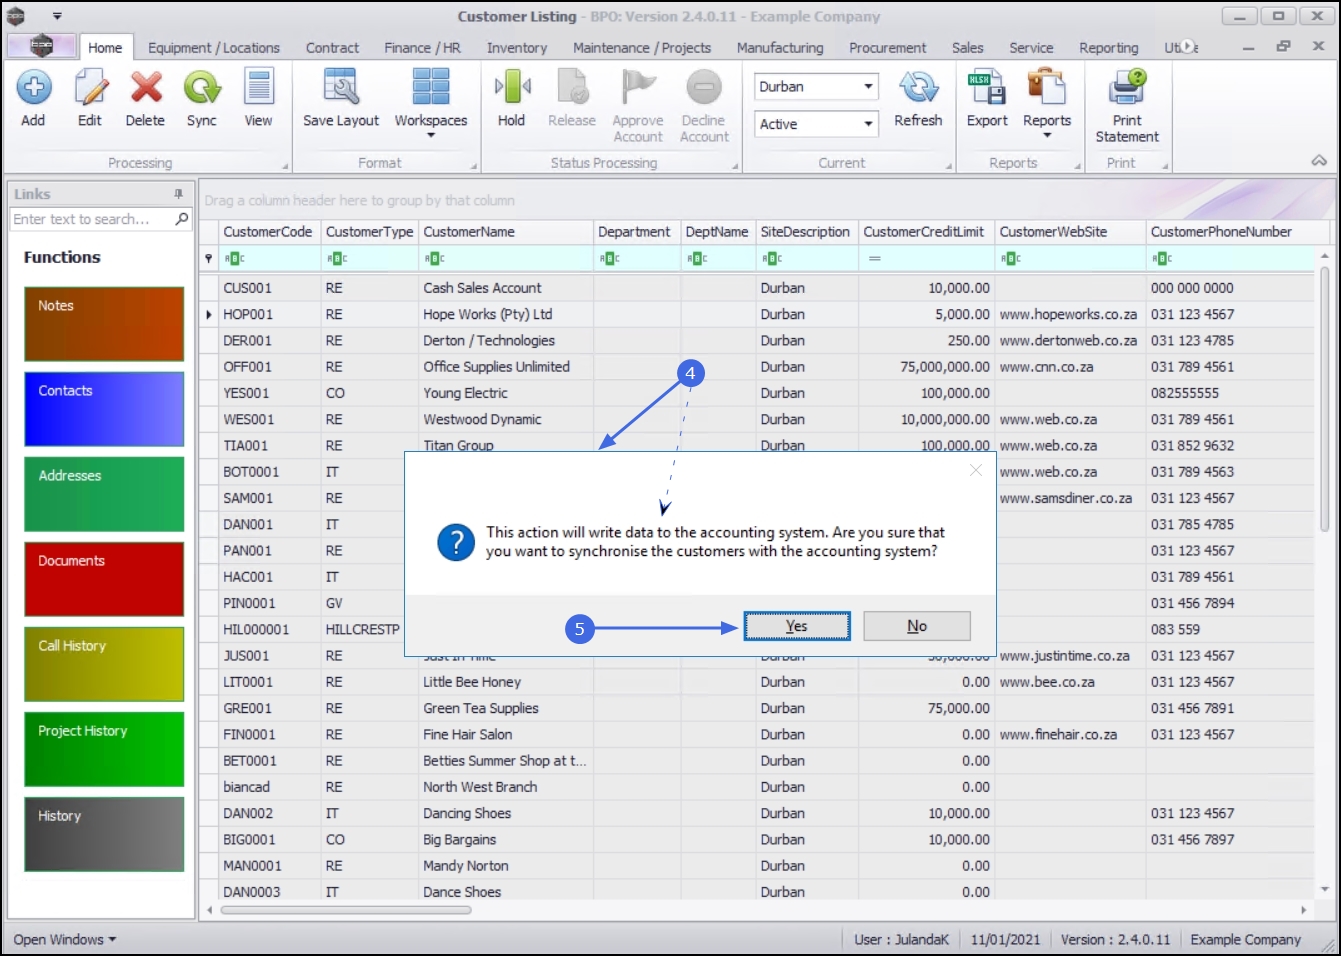This screenshot has width=1341, height=956.
Task: Click the Export to Excel icon
Action: (x=987, y=88)
